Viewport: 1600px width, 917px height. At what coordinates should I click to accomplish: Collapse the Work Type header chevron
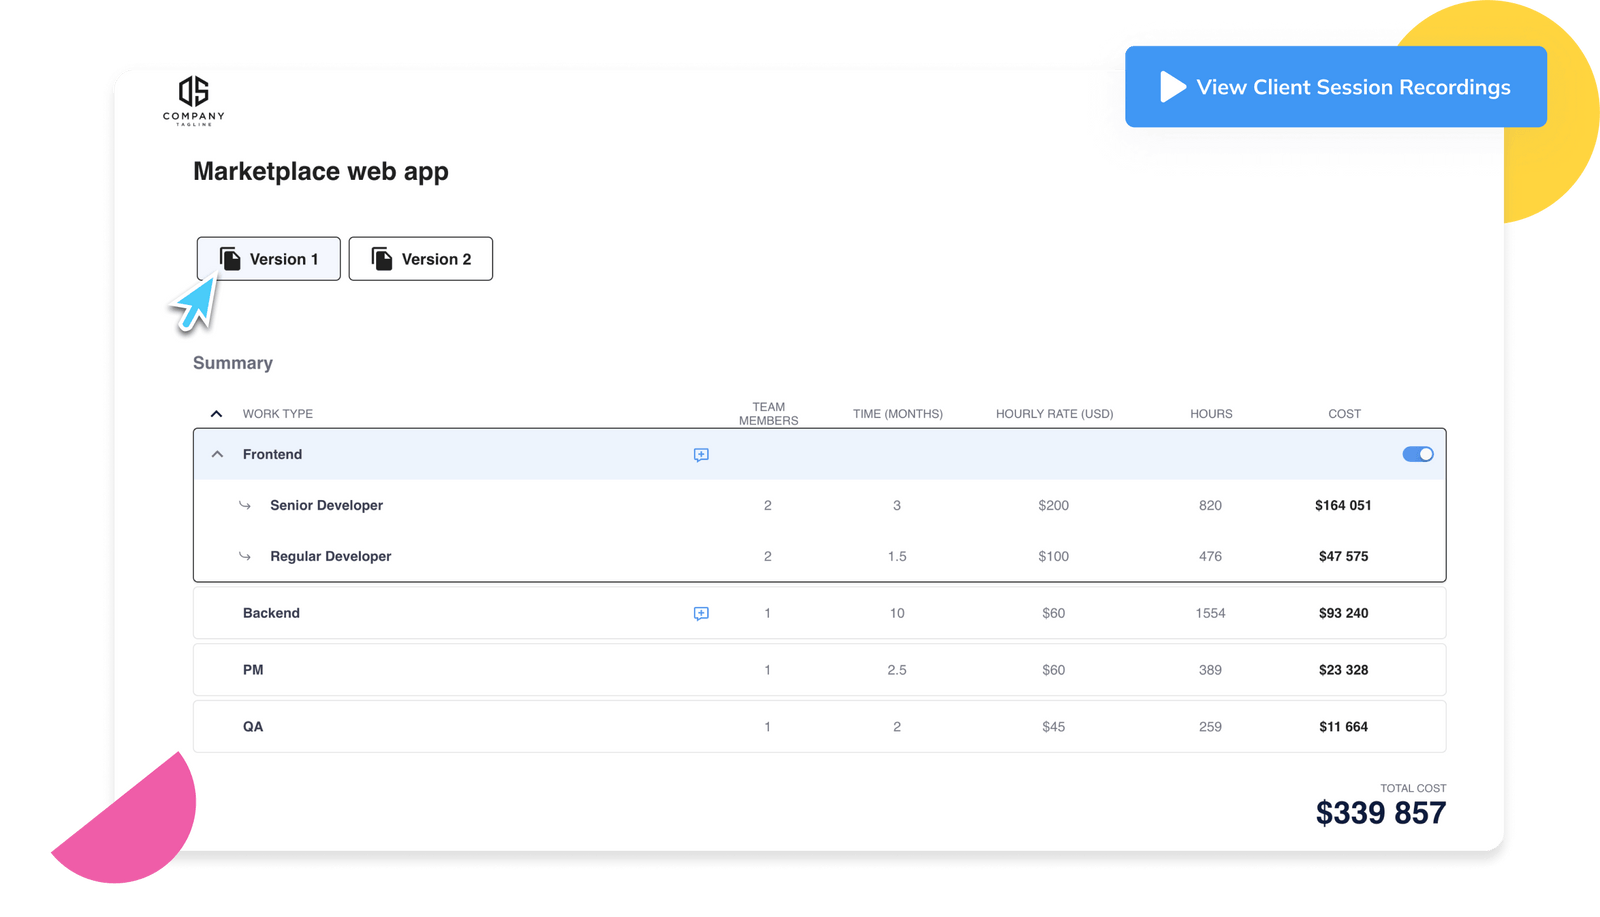(x=217, y=413)
